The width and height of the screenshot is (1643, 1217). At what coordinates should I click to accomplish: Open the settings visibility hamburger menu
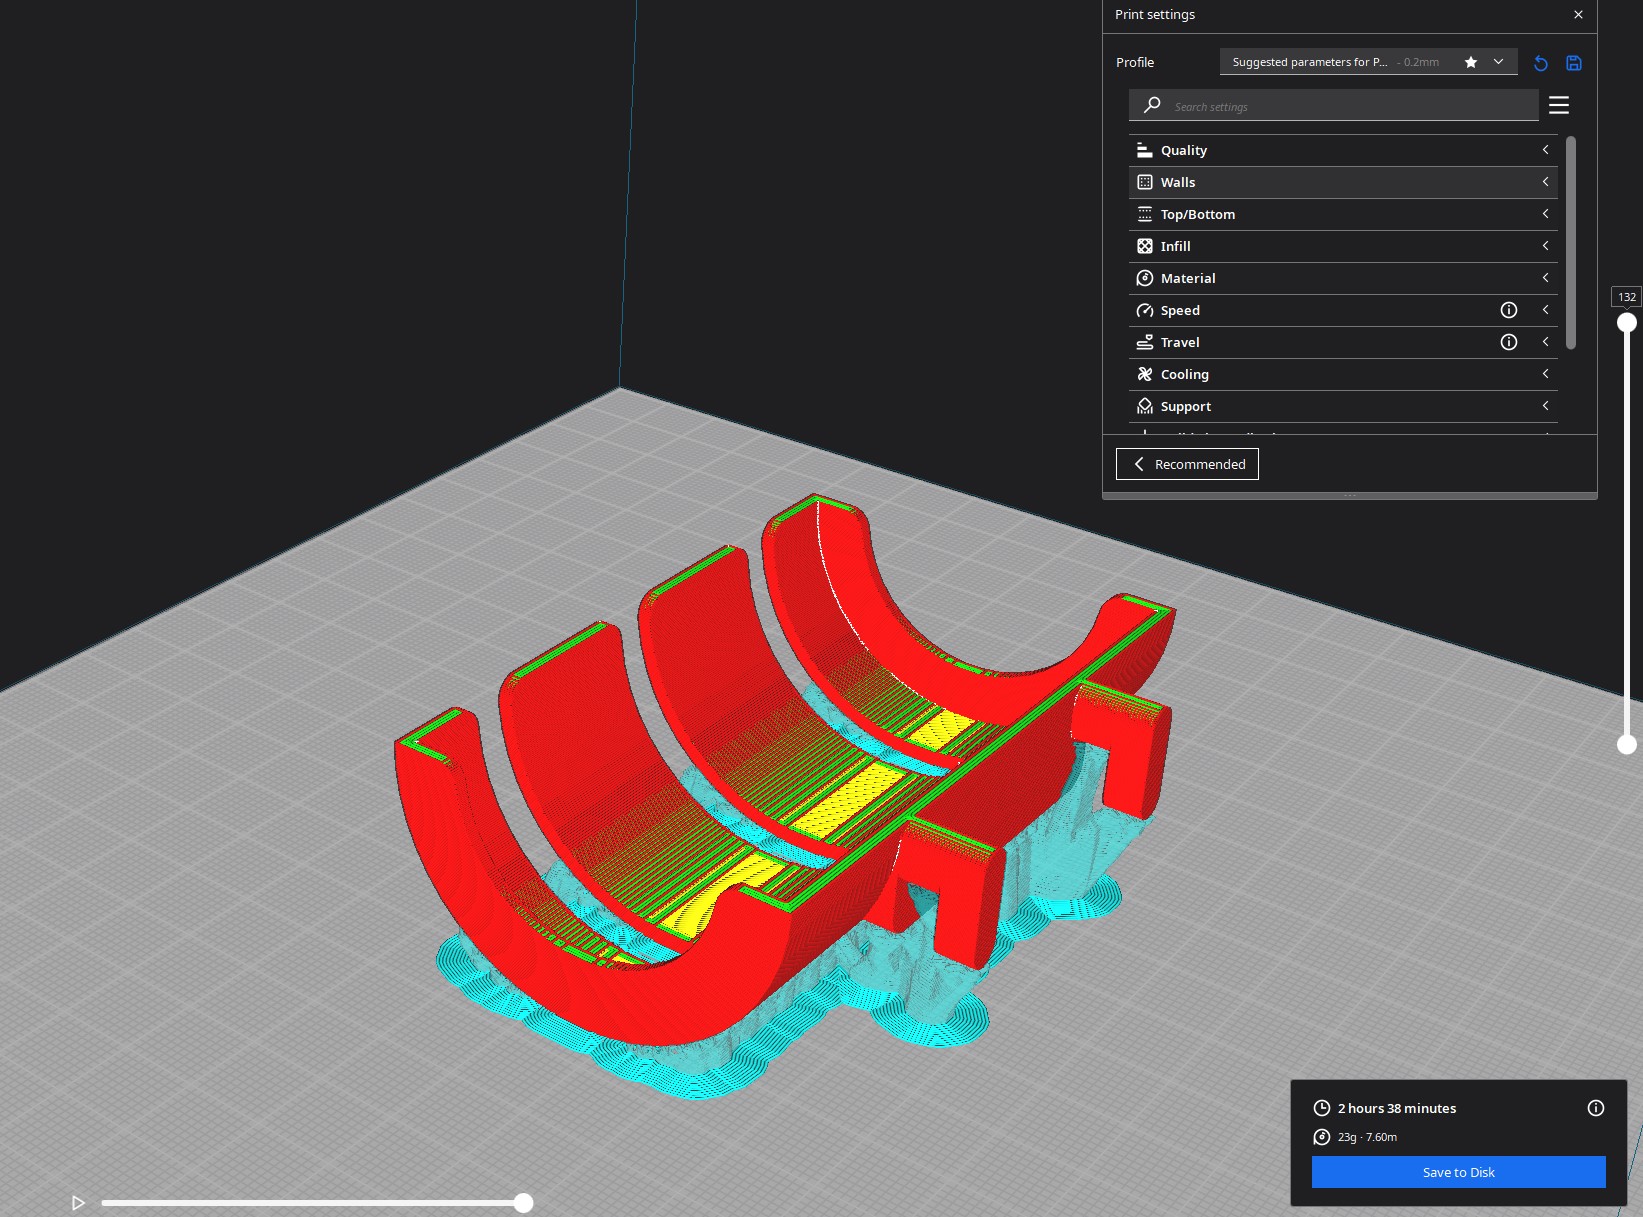(1558, 105)
